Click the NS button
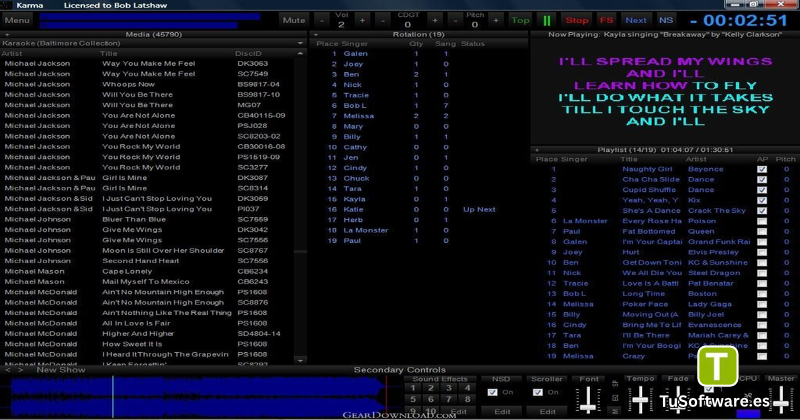800x420 pixels. point(666,20)
